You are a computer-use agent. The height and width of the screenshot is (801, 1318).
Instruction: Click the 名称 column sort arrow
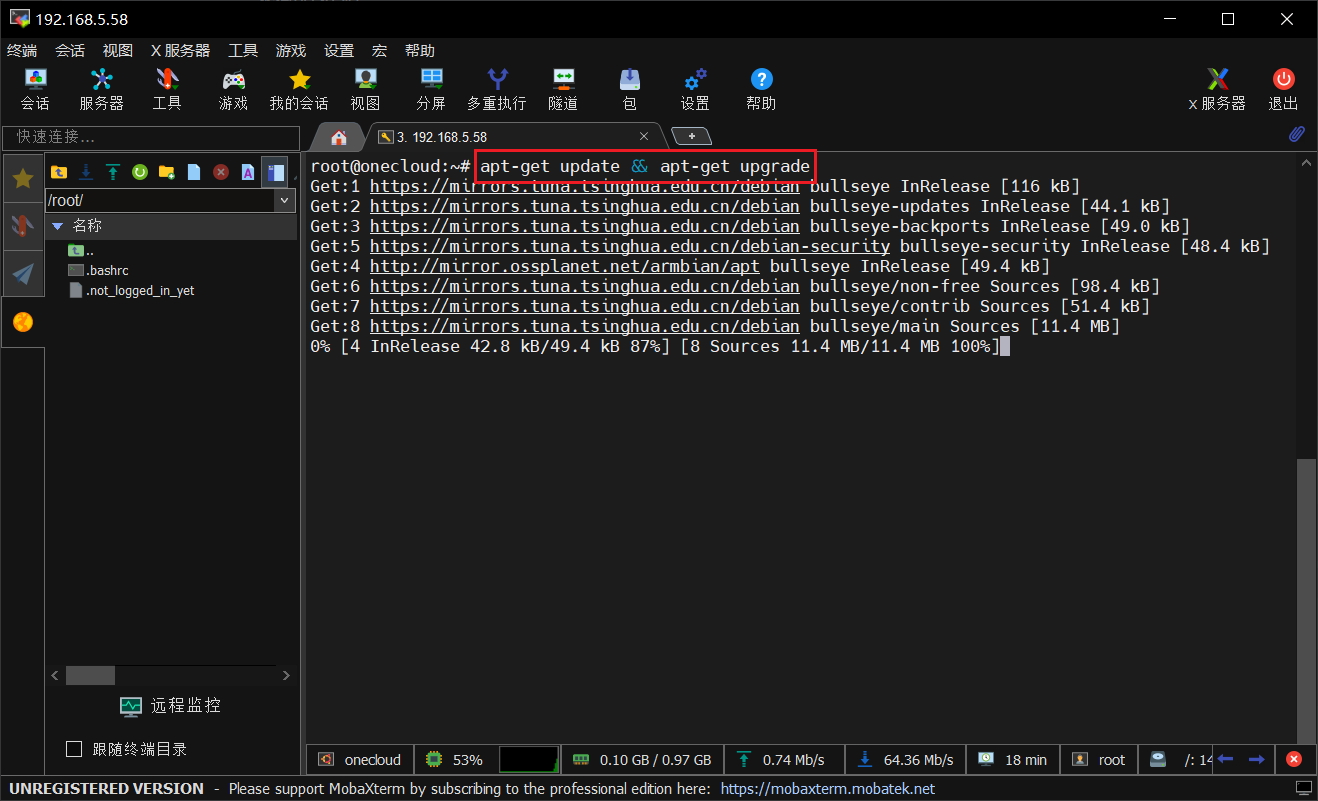pos(58,226)
